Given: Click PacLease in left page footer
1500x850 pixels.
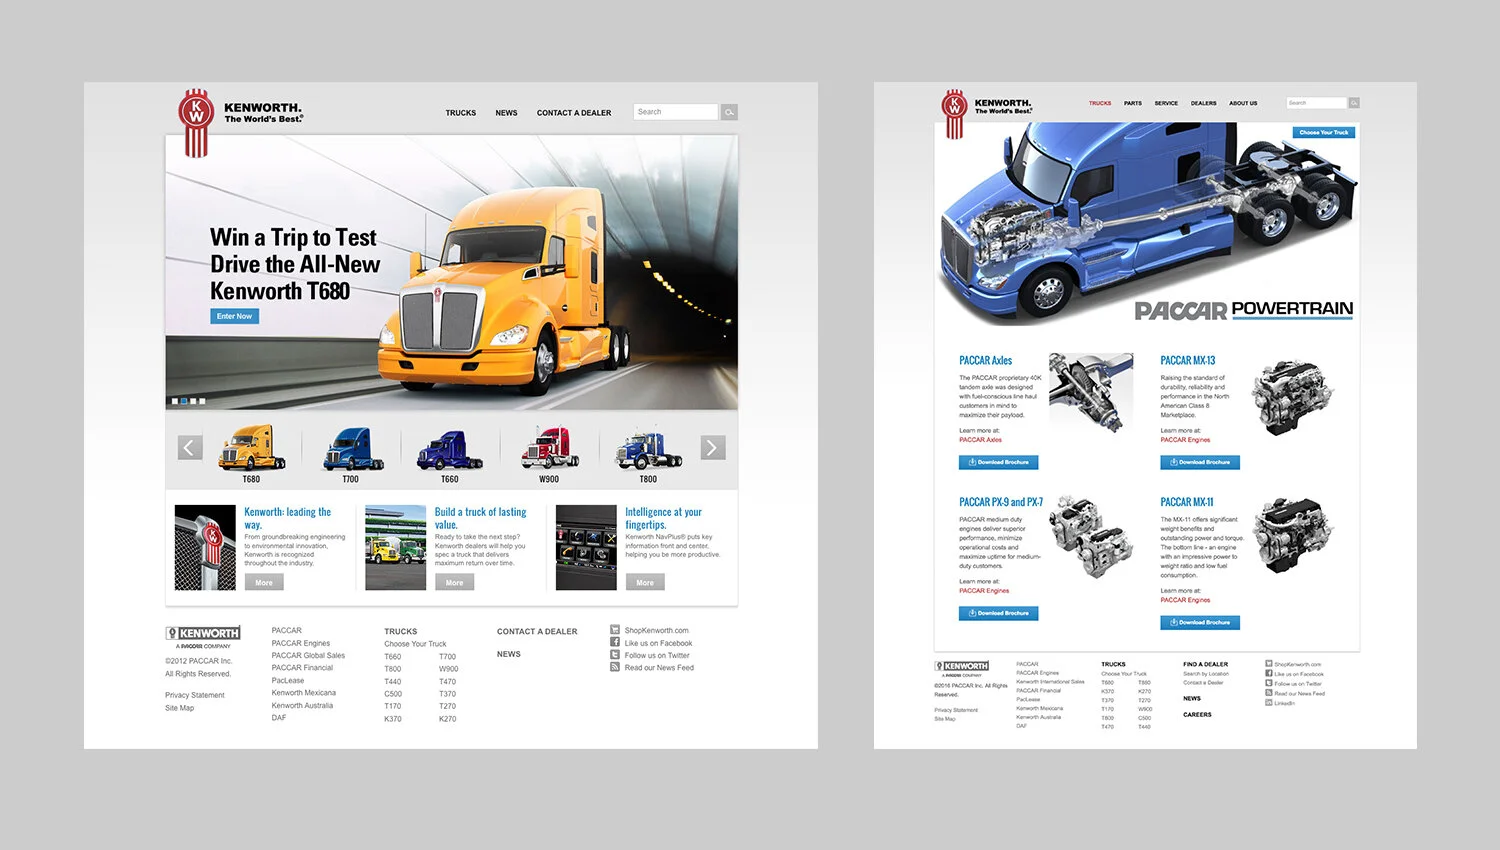Looking at the screenshot, I should click(288, 681).
